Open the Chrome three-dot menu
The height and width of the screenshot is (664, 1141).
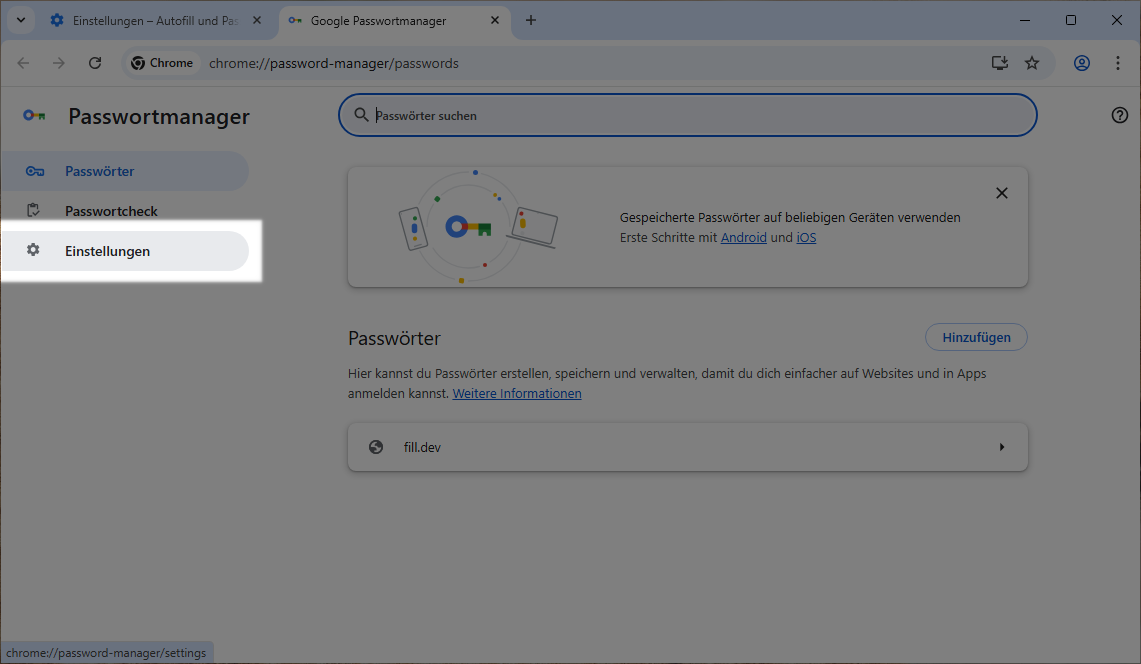1118,63
